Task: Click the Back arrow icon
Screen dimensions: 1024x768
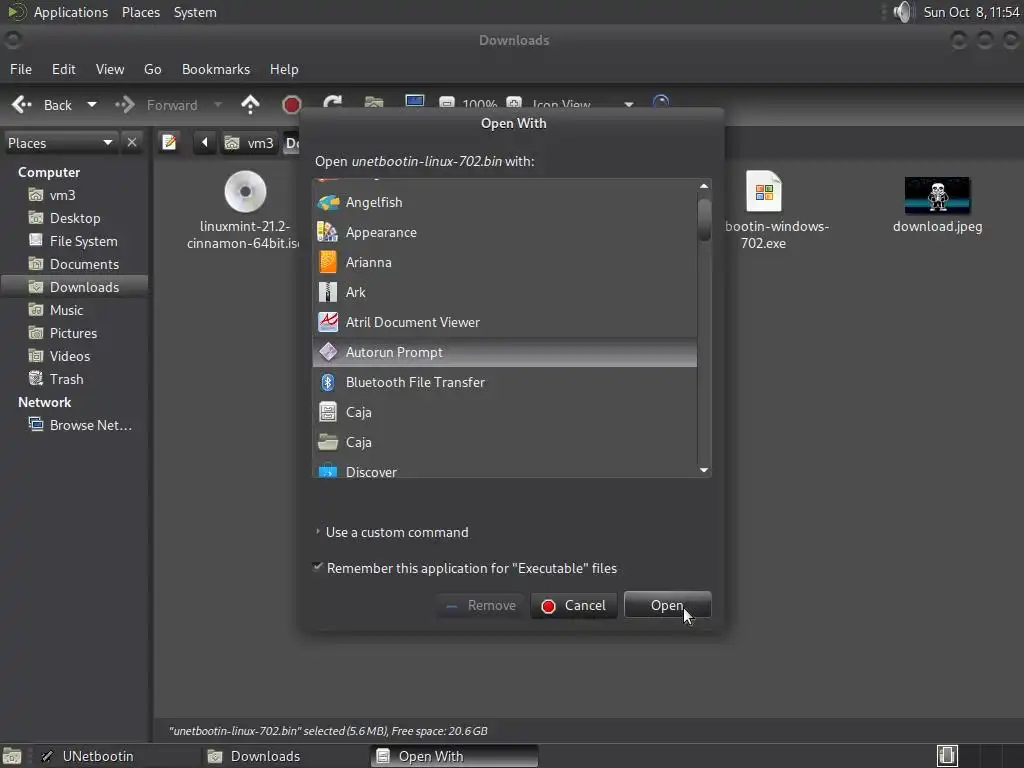Action: 22,104
